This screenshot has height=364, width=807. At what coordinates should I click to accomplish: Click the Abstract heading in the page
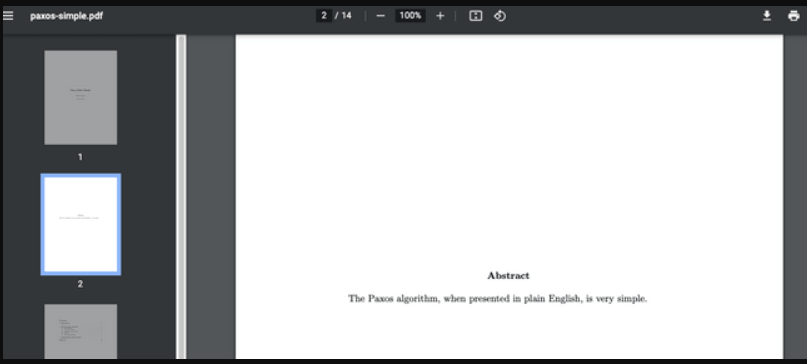point(508,275)
